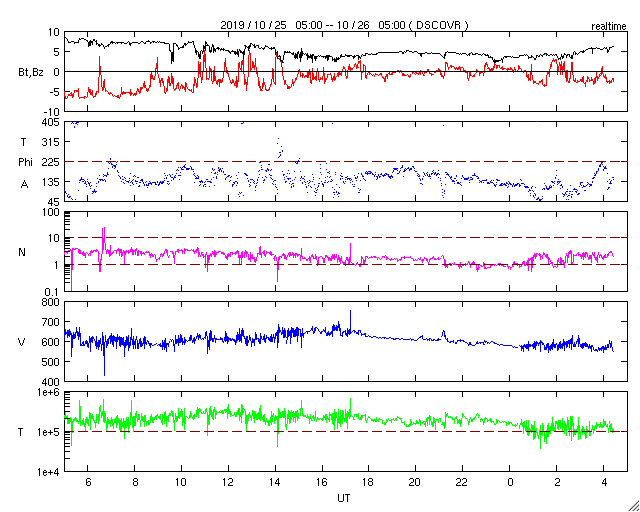Click the '600' tick on the V axis

(51, 342)
